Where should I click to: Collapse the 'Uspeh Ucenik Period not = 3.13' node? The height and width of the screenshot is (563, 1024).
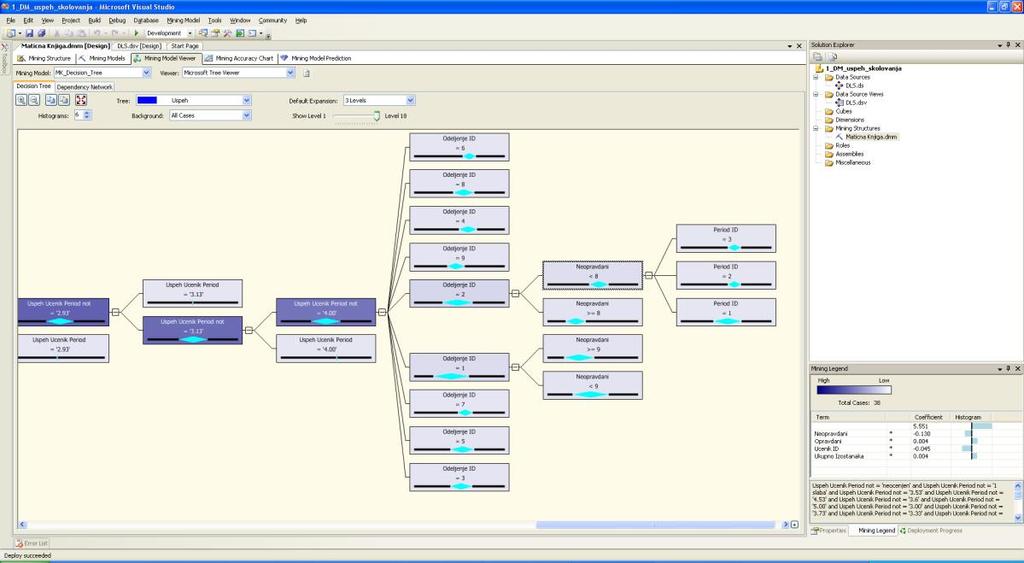[x=249, y=330]
